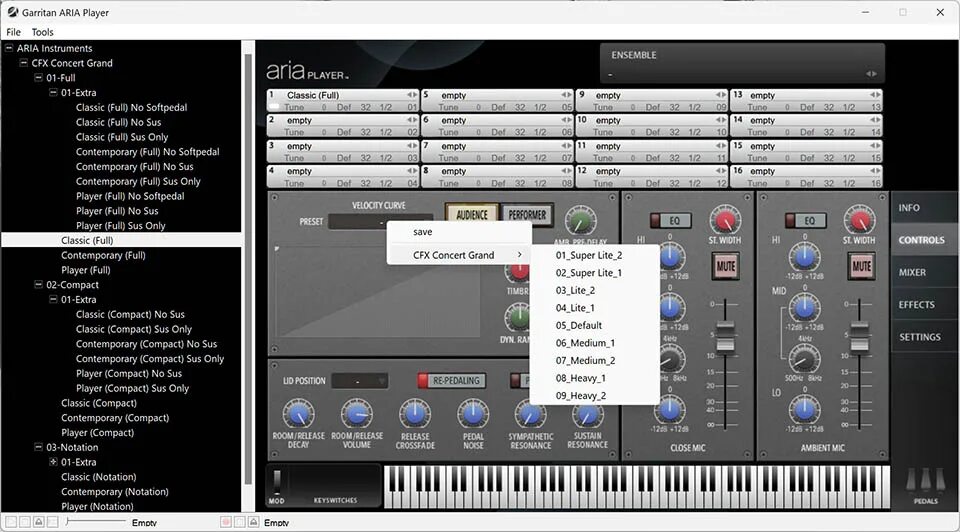Collapse the CFX Concert Grand node
The image size is (960, 532).
click(23, 62)
